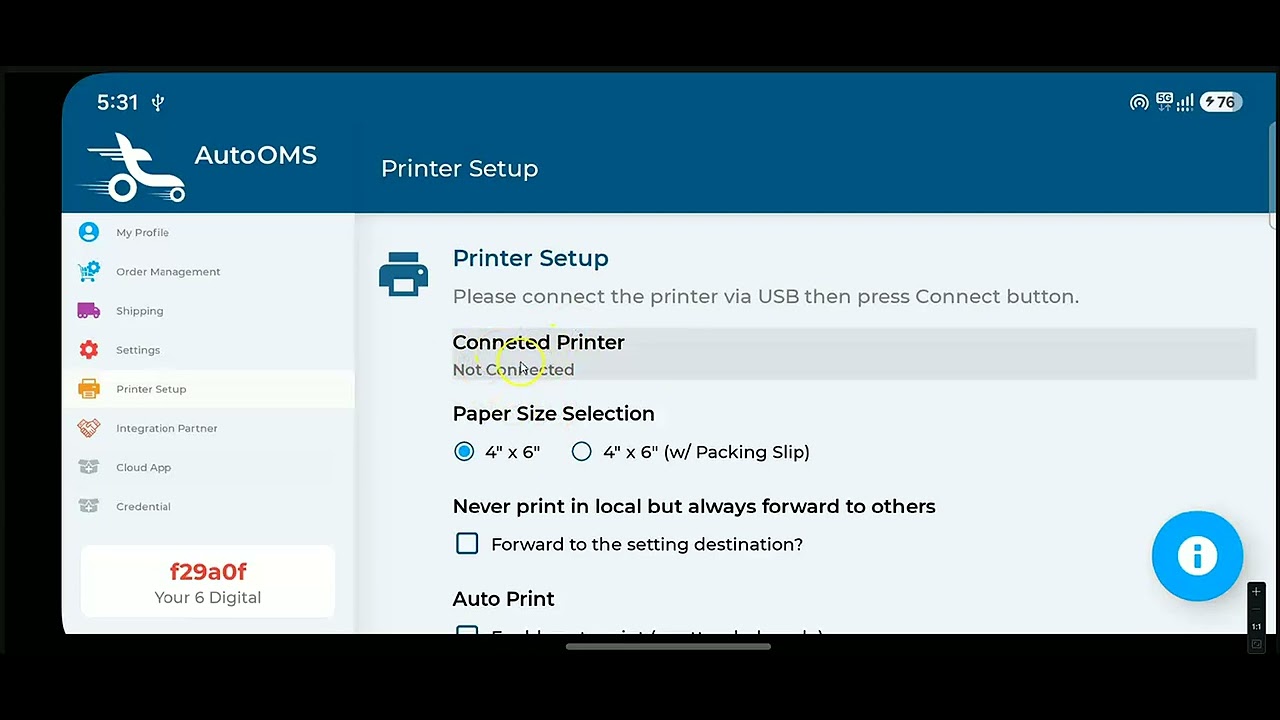This screenshot has width=1280, height=720.
Task: Click the Not Connected status text
Action: tap(513, 369)
